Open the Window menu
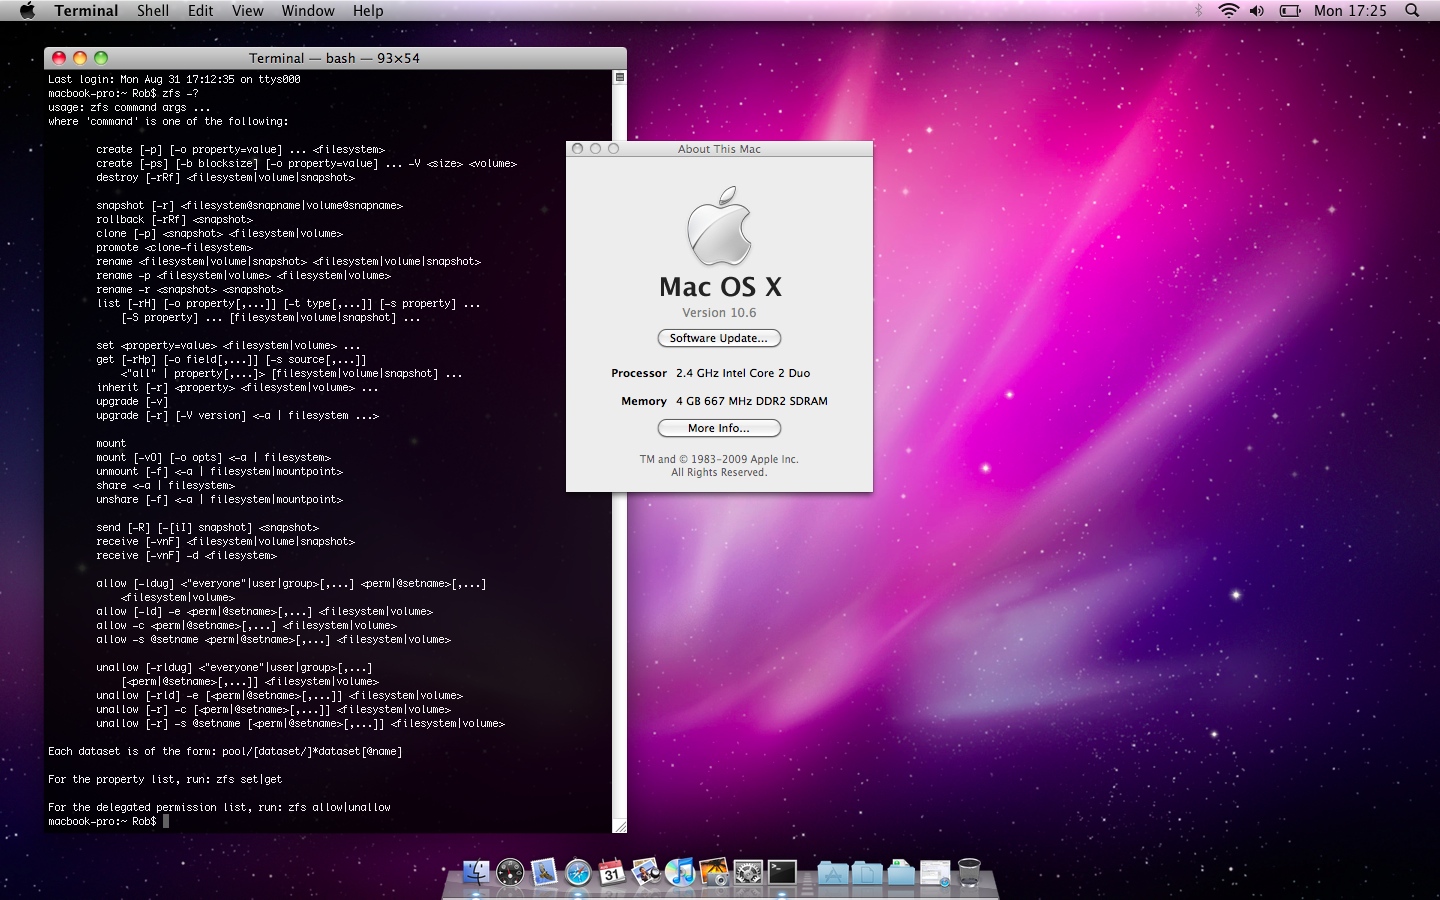This screenshot has height=900, width=1440. pos(308,11)
